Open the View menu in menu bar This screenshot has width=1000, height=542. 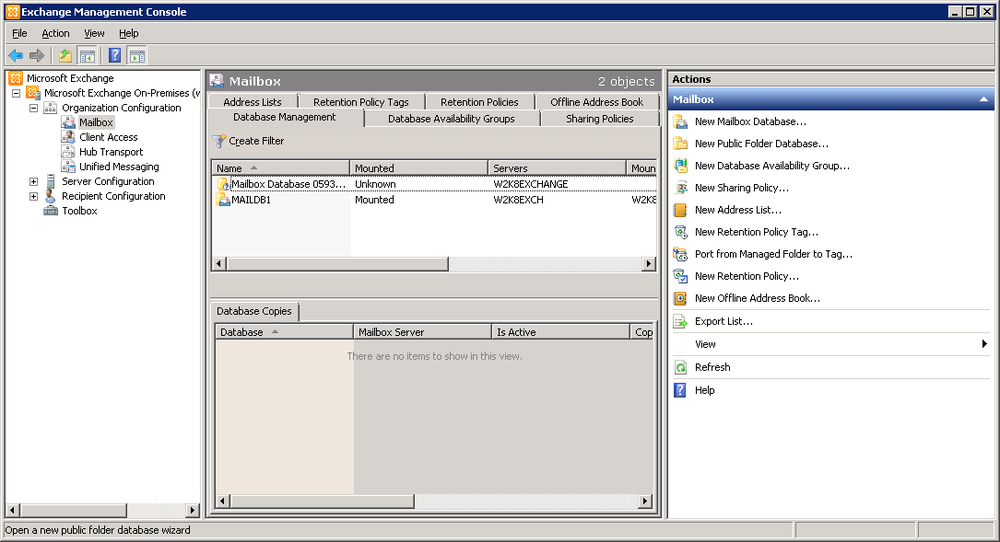pos(94,33)
